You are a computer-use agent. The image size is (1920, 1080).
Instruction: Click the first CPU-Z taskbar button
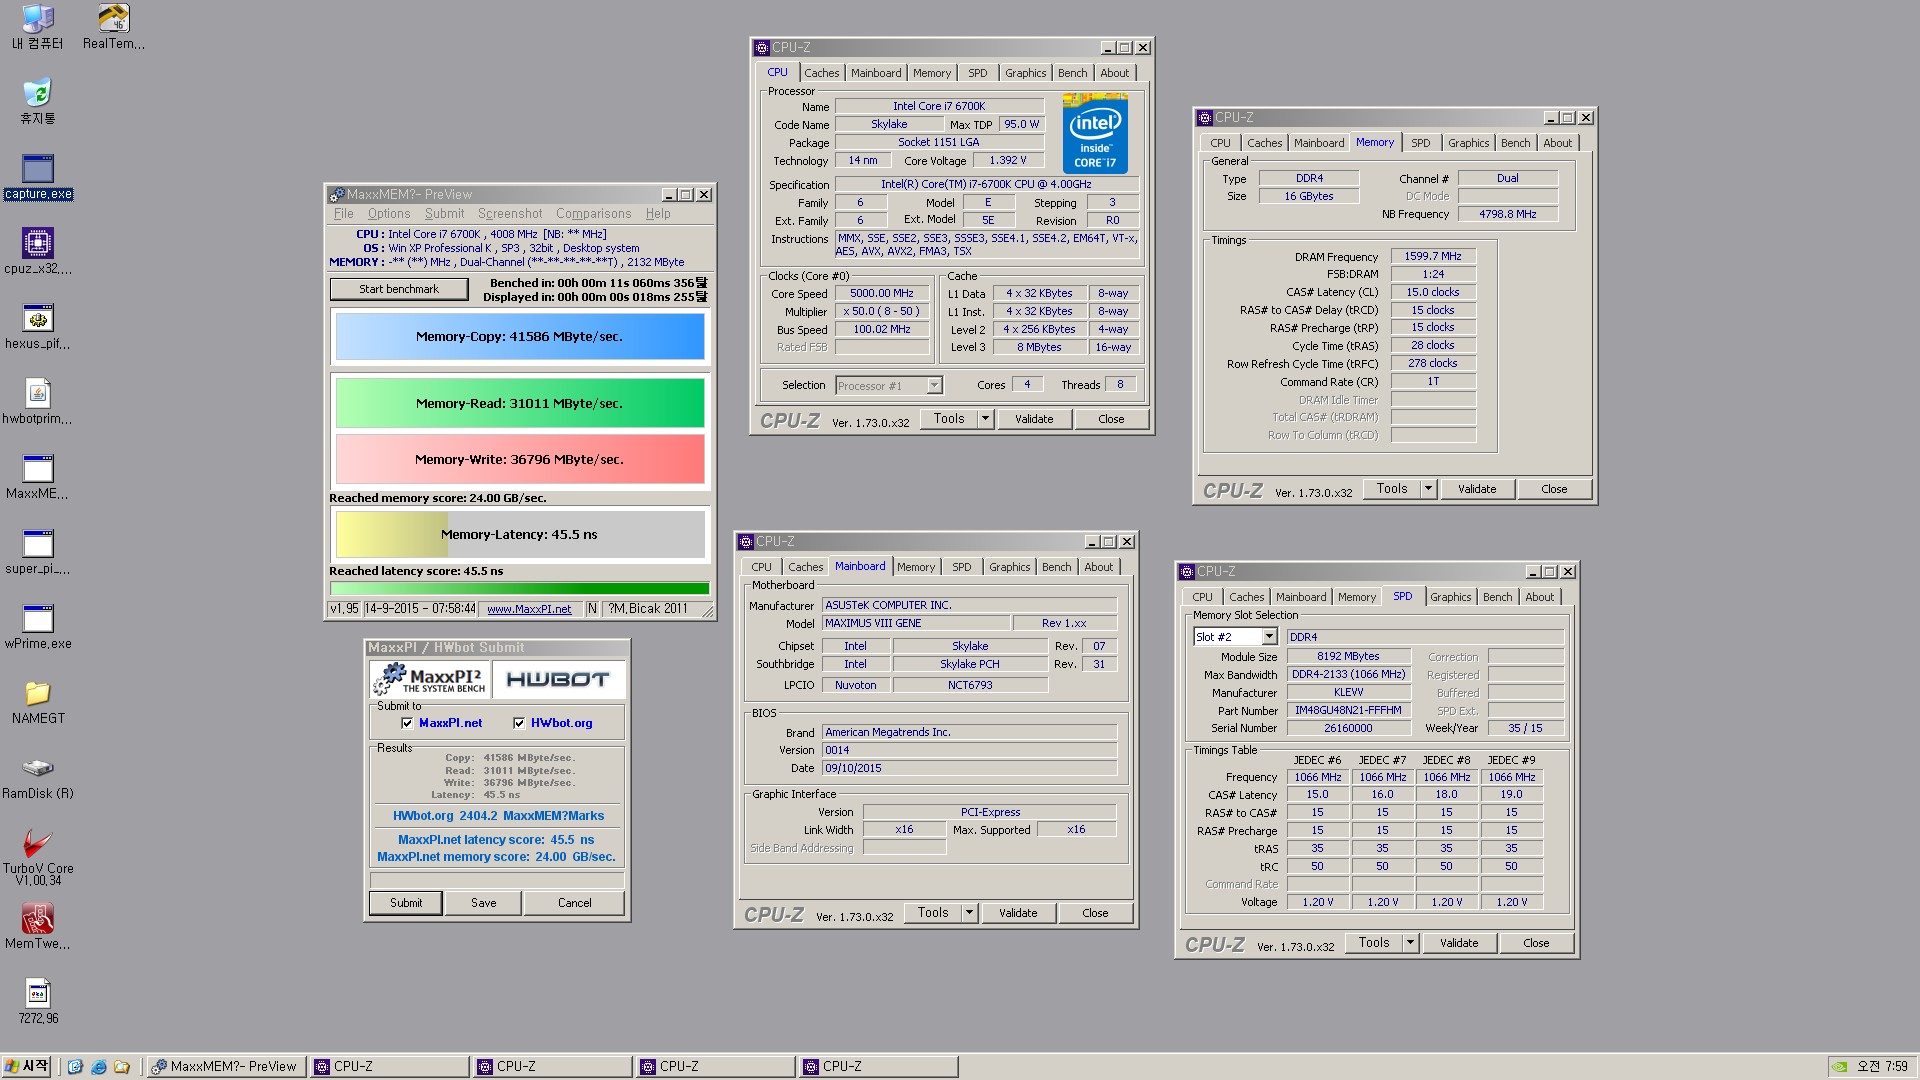coord(390,1067)
